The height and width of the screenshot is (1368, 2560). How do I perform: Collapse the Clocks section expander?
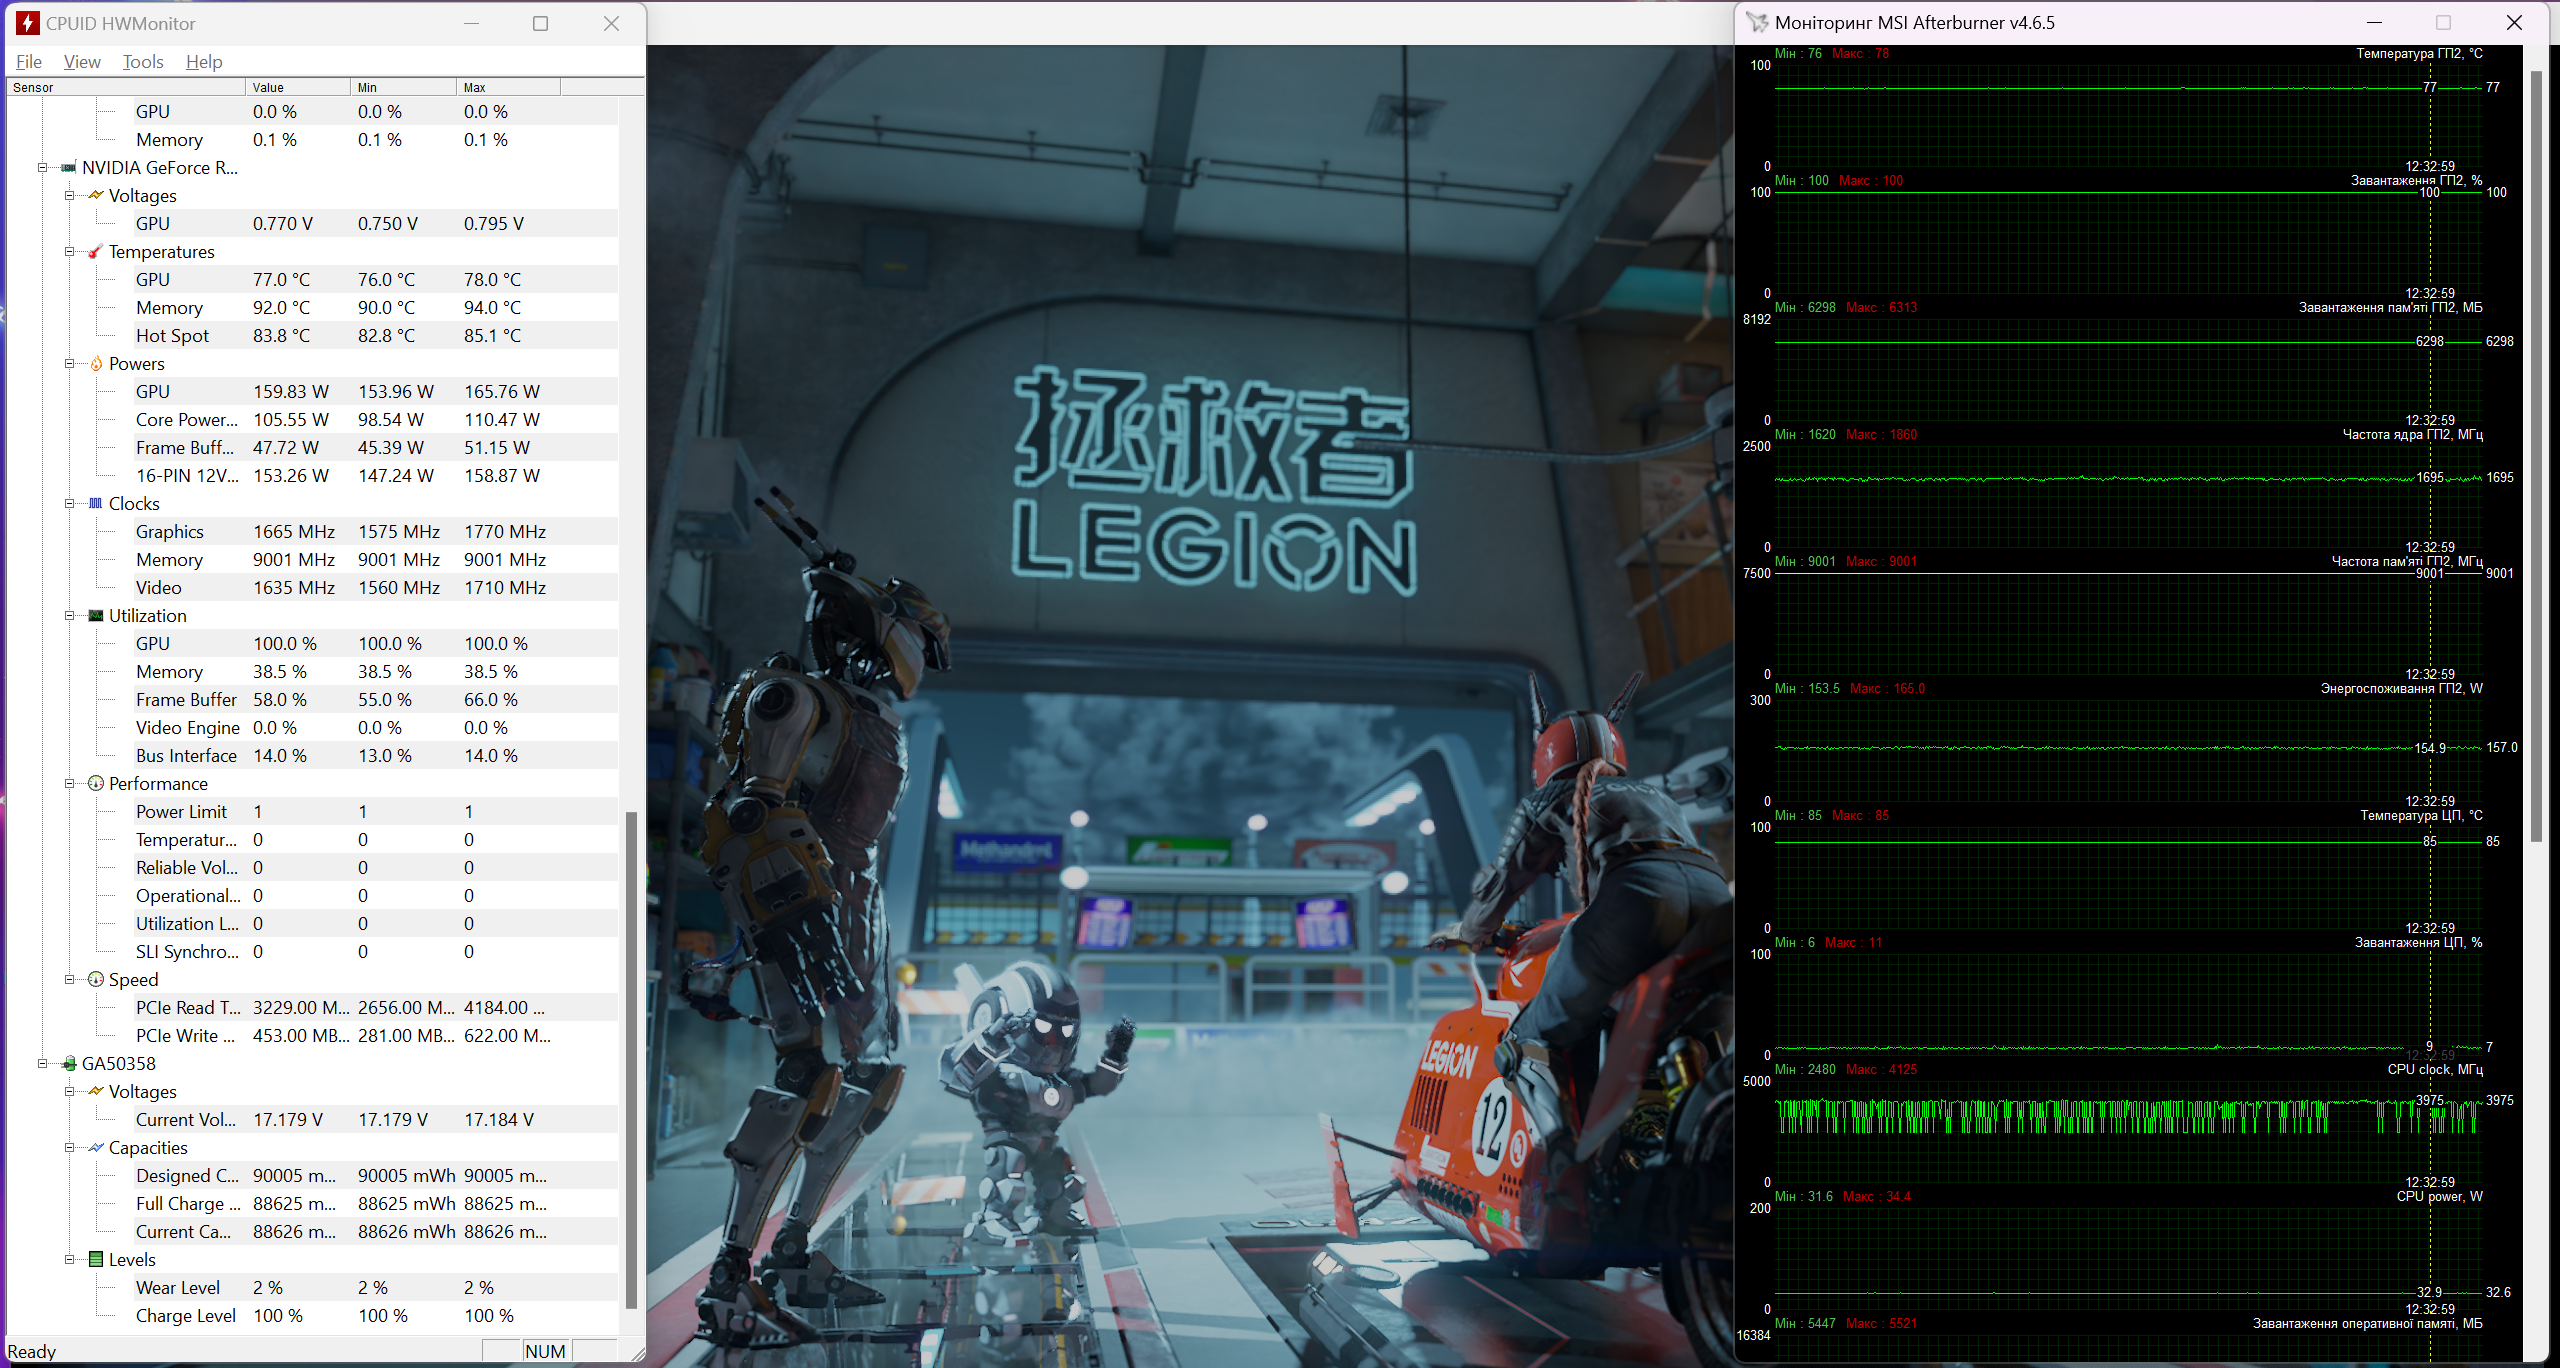click(69, 503)
